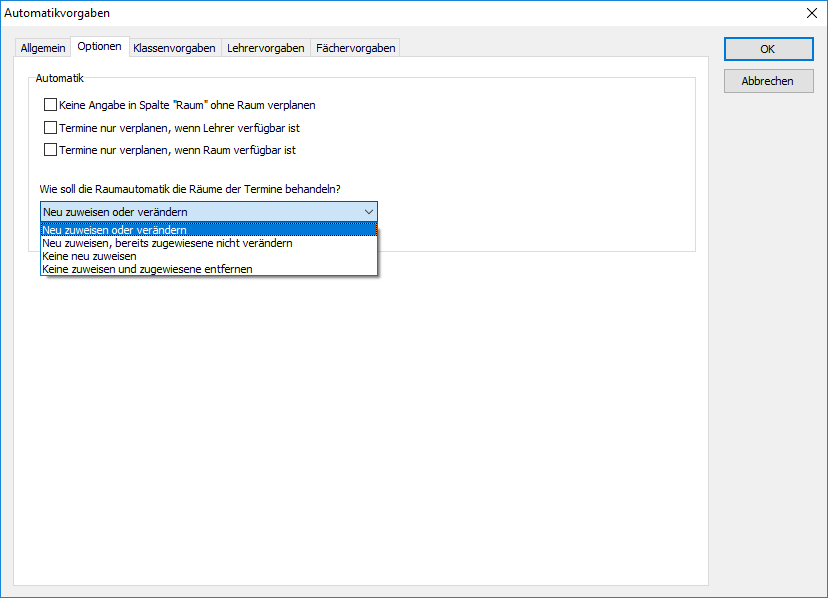Choose 'Neu zuweisen oder verändern' list option
The height and width of the screenshot is (598, 828).
click(209, 230)
